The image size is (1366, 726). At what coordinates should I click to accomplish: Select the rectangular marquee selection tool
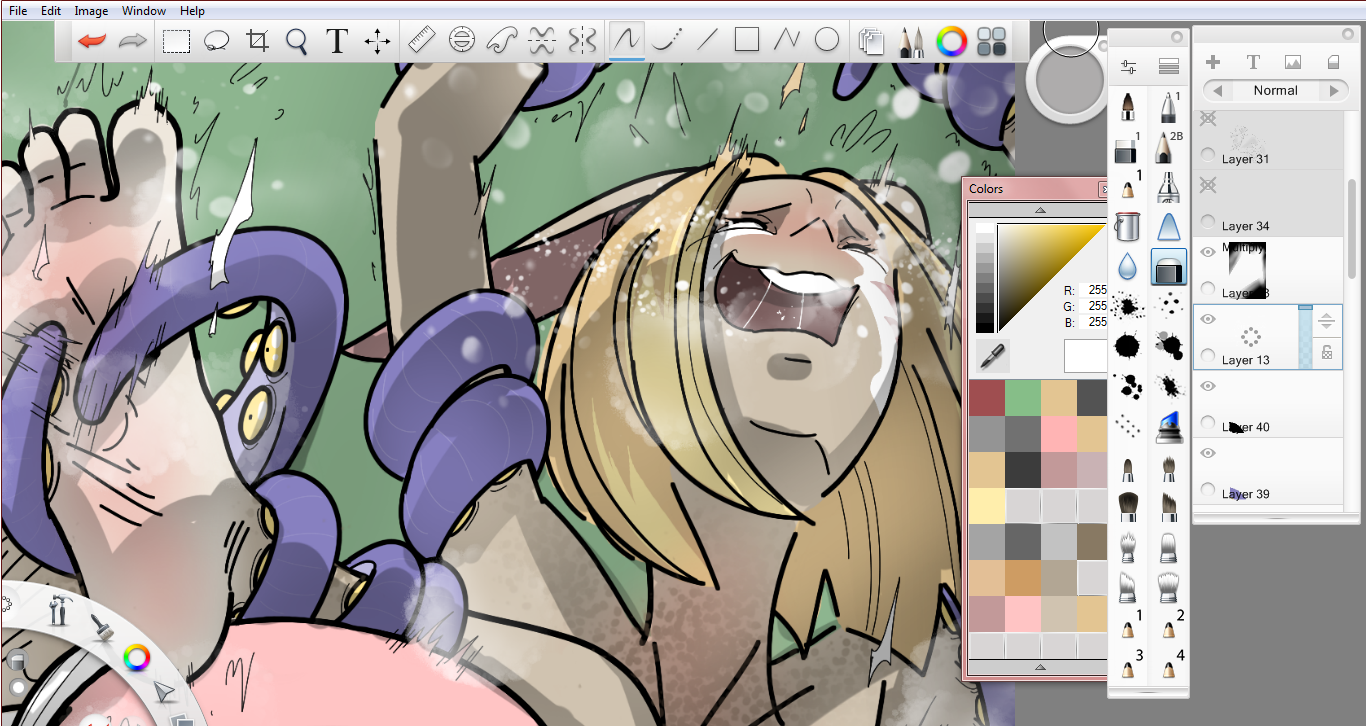coord(177,41)
